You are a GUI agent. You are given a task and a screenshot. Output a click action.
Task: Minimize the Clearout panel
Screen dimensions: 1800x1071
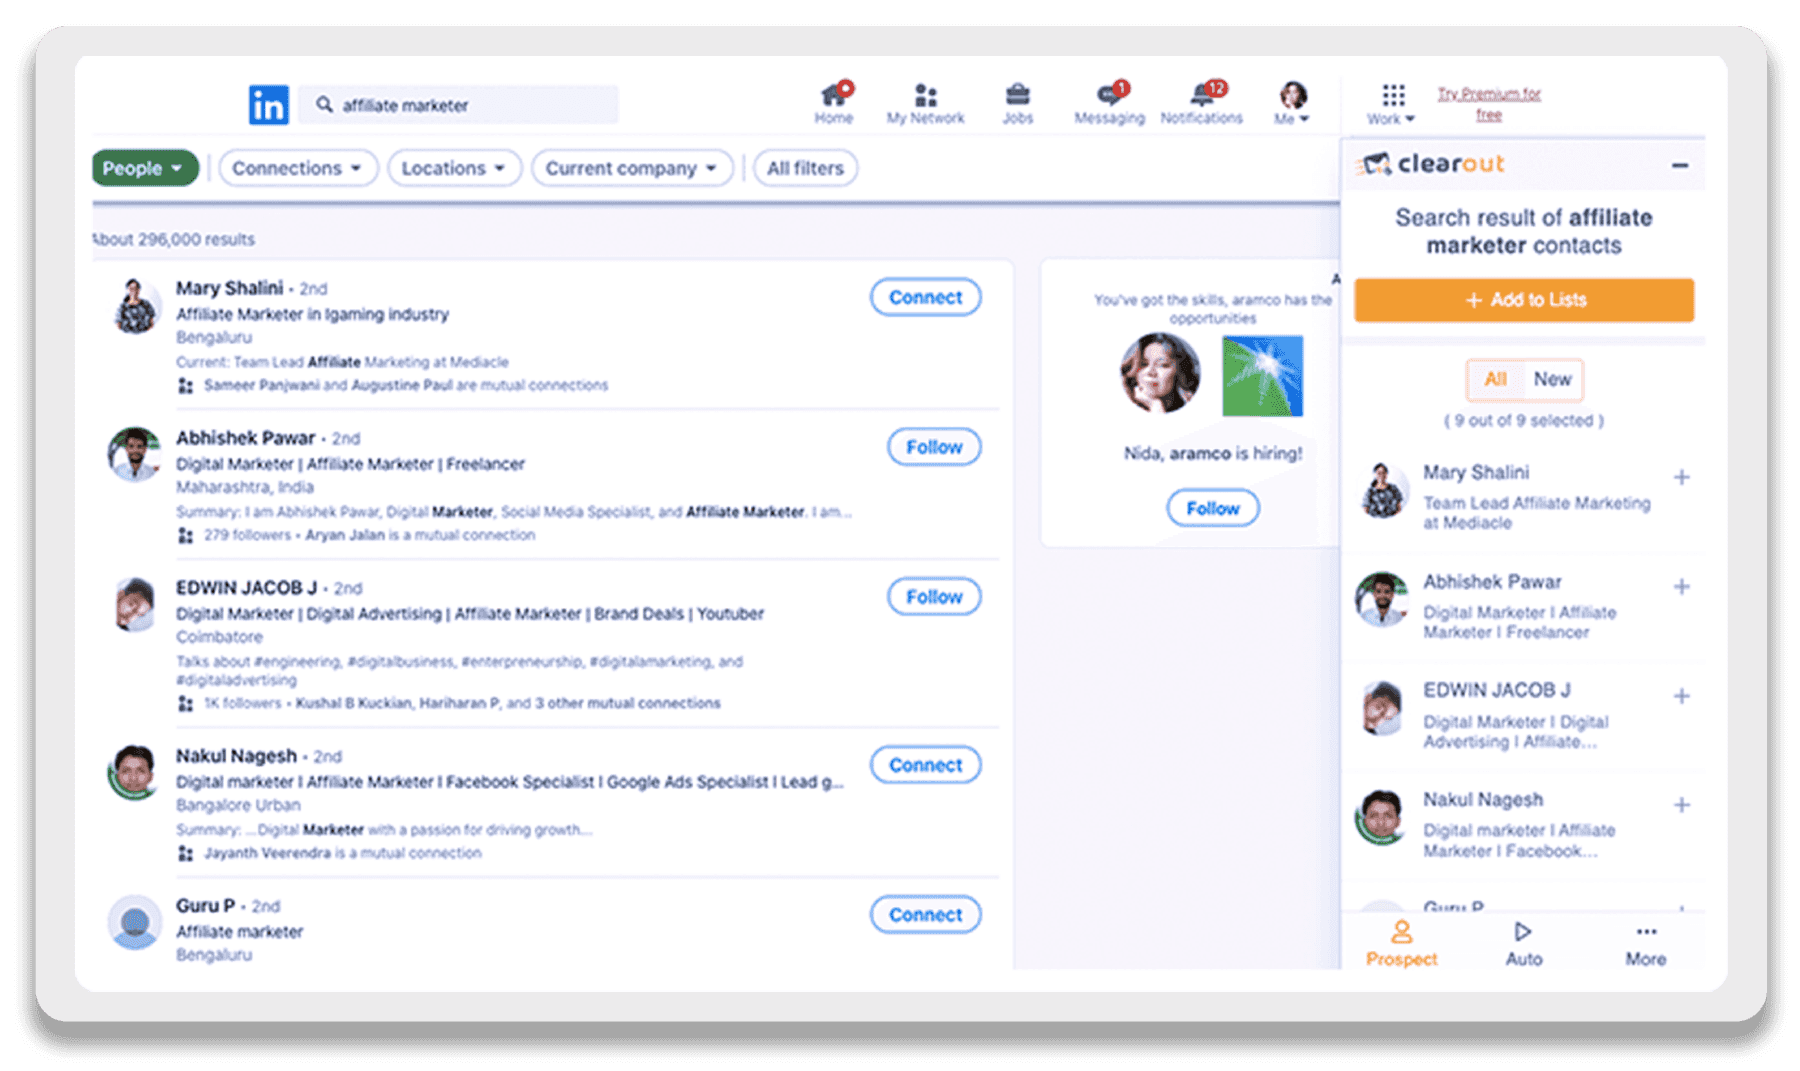[1680, 165]
